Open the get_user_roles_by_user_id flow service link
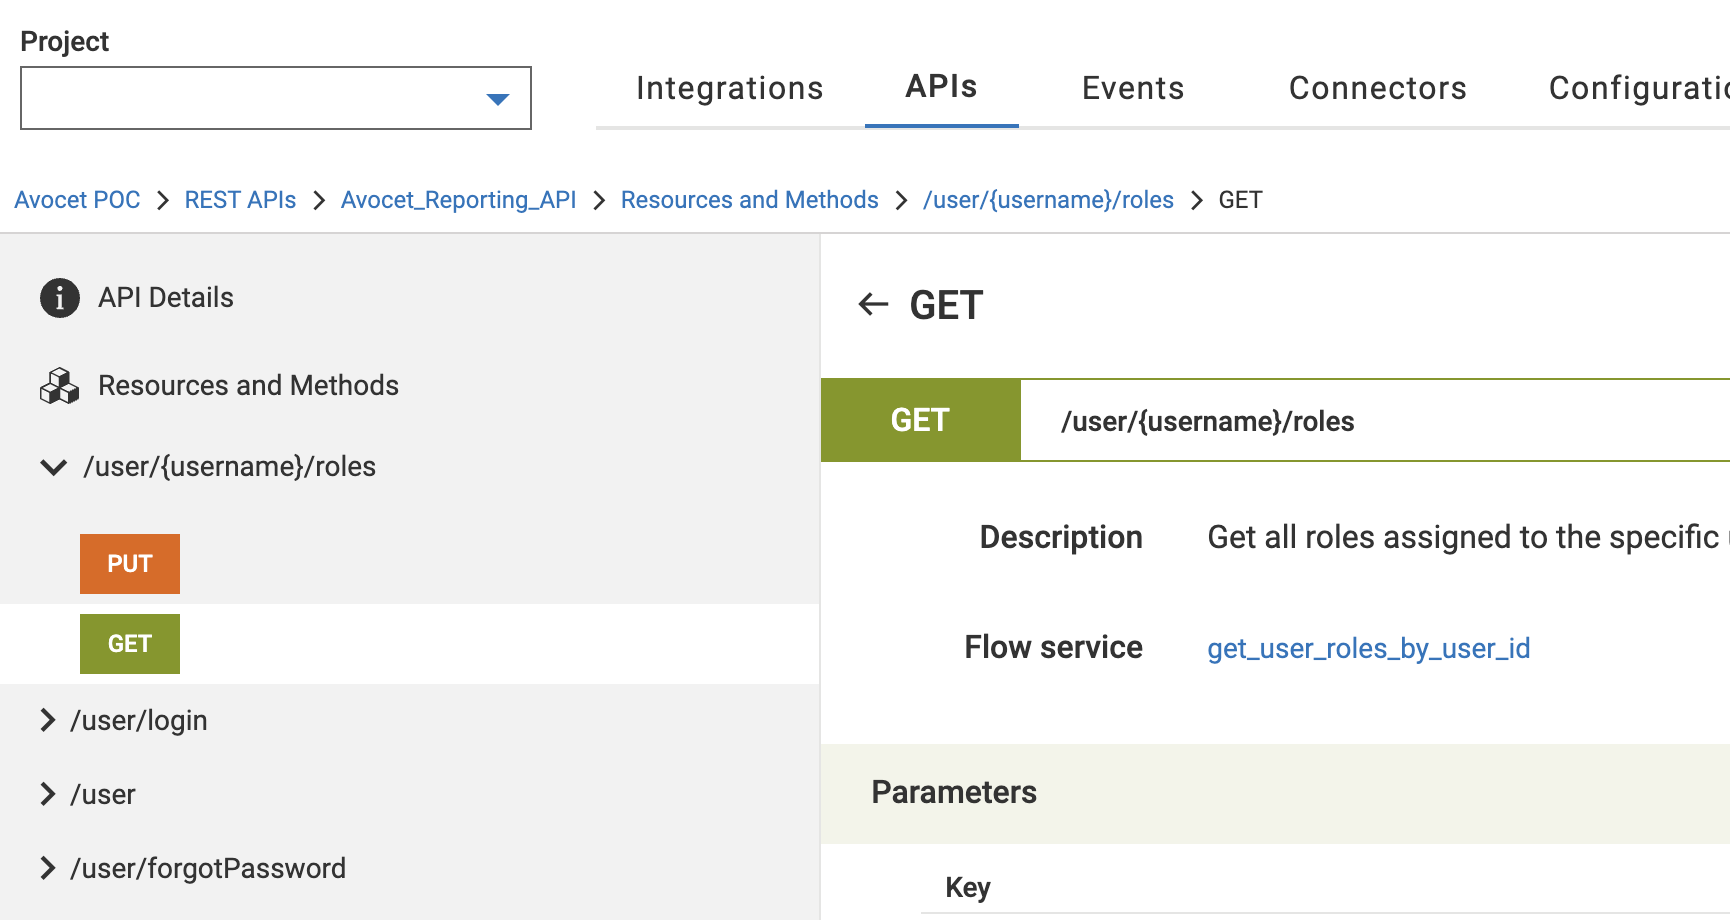This screenshot has height=920, width=1730. (1369, 648)
